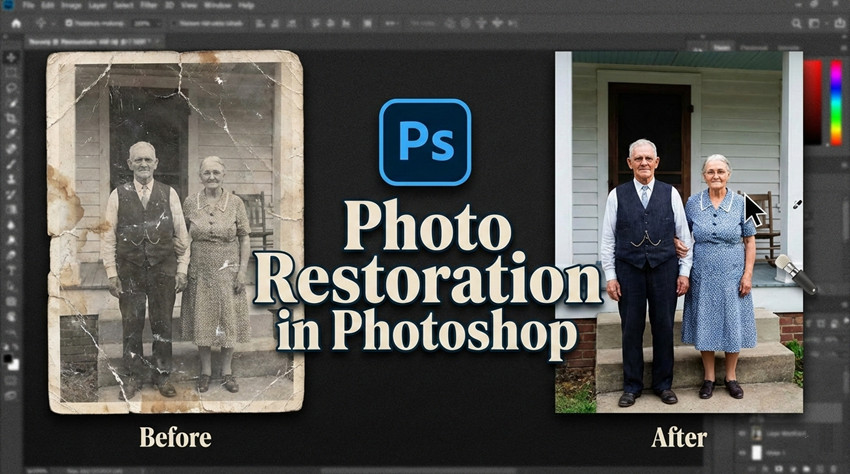Open the File menu
Image resolution: width=850 pixels, height=474 pixels.
pyautogui.click(x=28, y=5)
